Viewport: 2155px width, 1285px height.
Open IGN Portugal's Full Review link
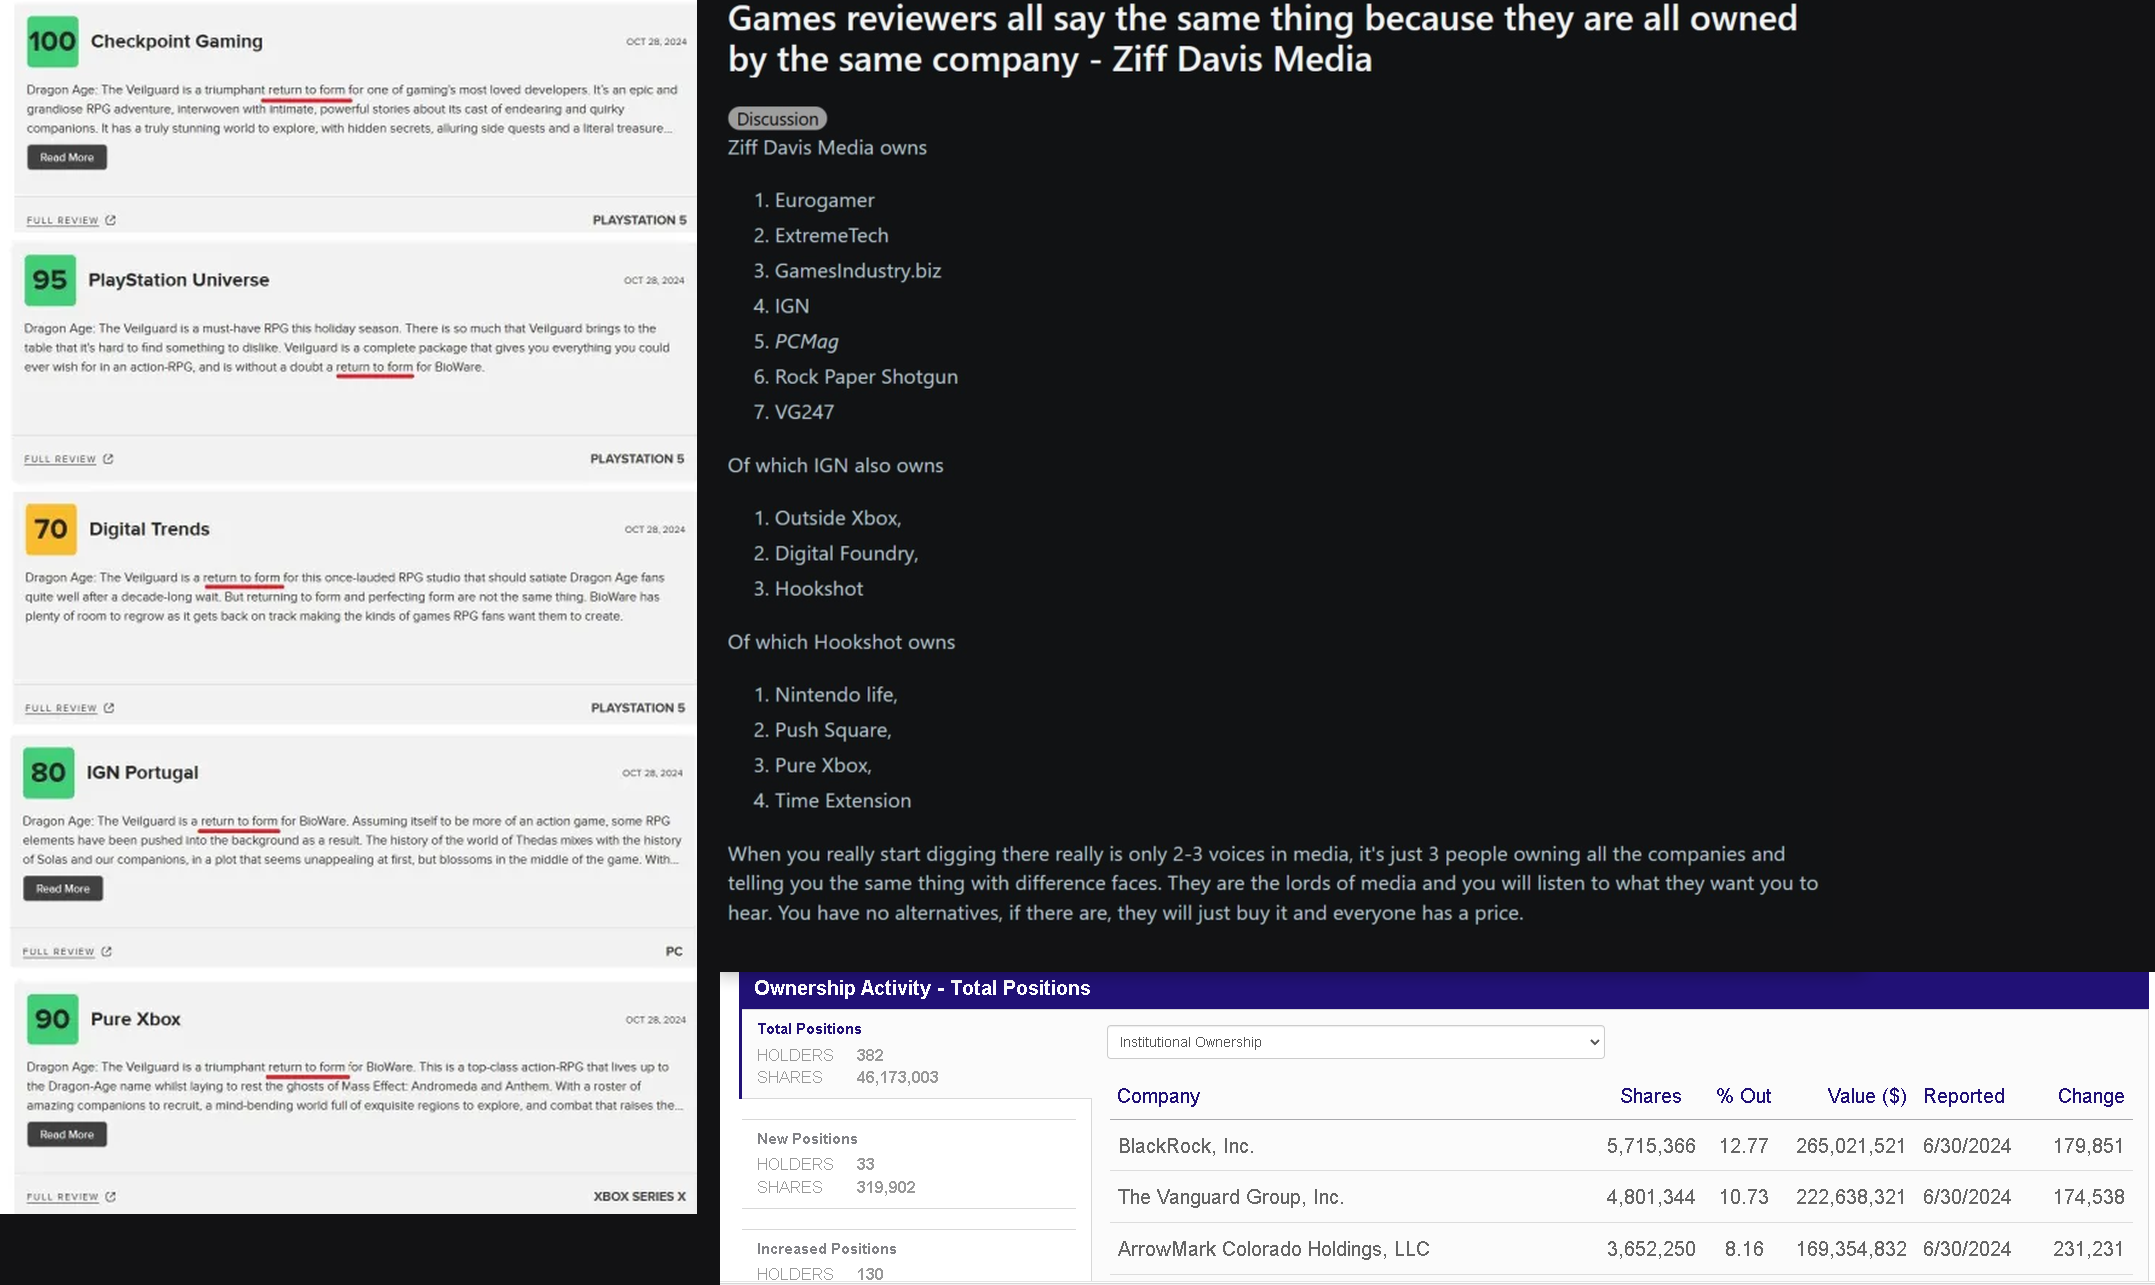pos(58,951)
